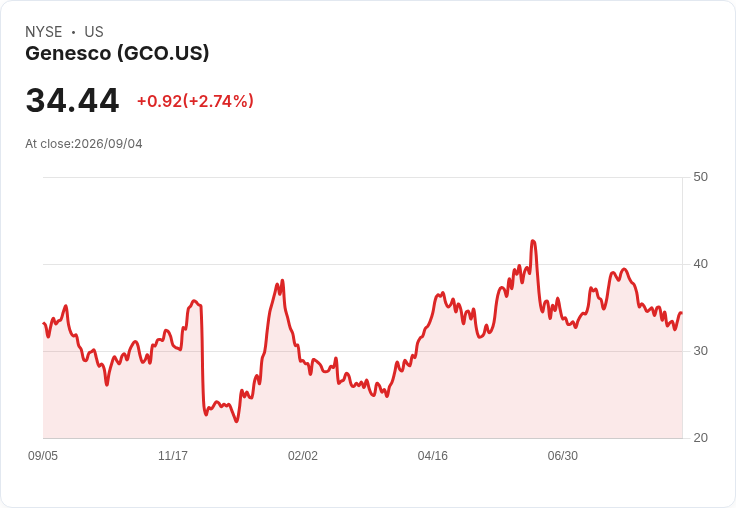Click the 02/02 x-axis date label
The height and width of the screenshot is (508, 736).
tap(303, 456)
